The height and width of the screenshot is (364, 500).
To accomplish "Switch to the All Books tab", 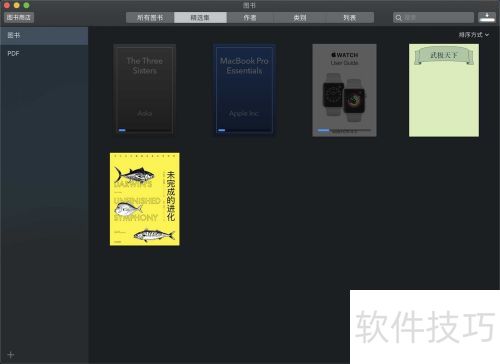I will [x=150, y=18].
